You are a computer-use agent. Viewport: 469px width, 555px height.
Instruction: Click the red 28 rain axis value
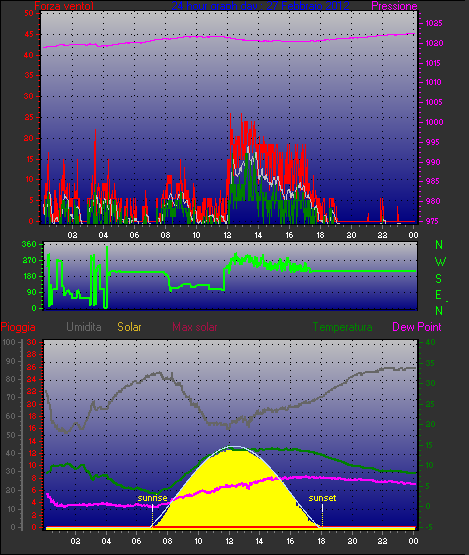(x=32, y=354)
